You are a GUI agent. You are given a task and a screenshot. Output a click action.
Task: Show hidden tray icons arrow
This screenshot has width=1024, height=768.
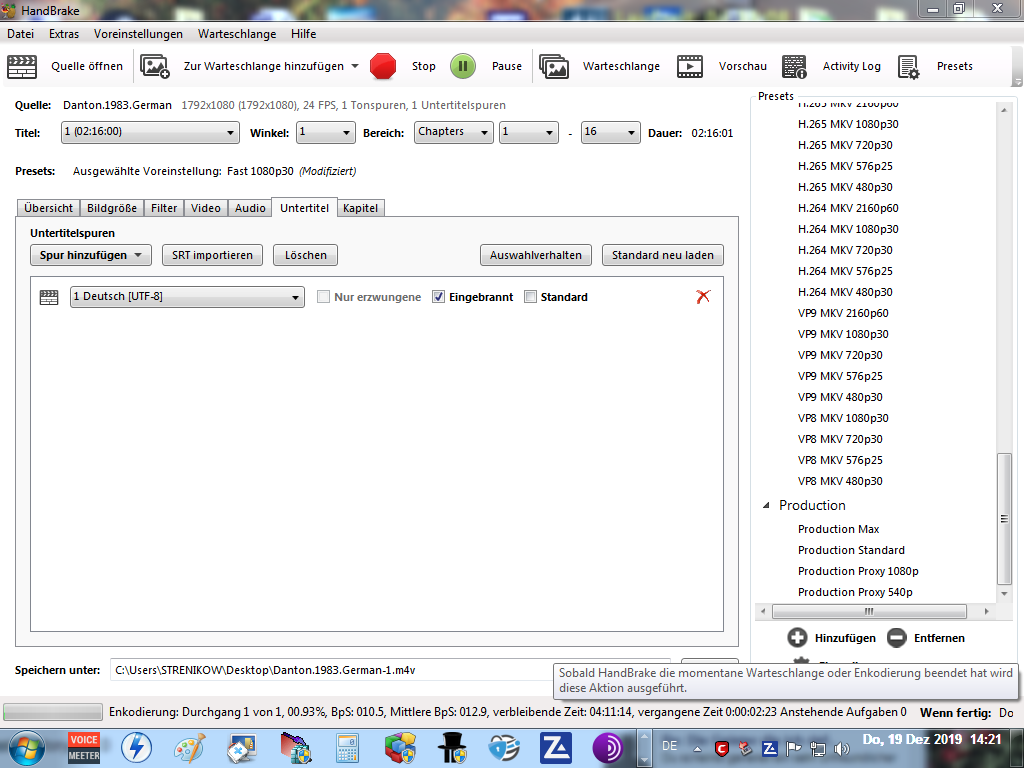pos(697,749)
